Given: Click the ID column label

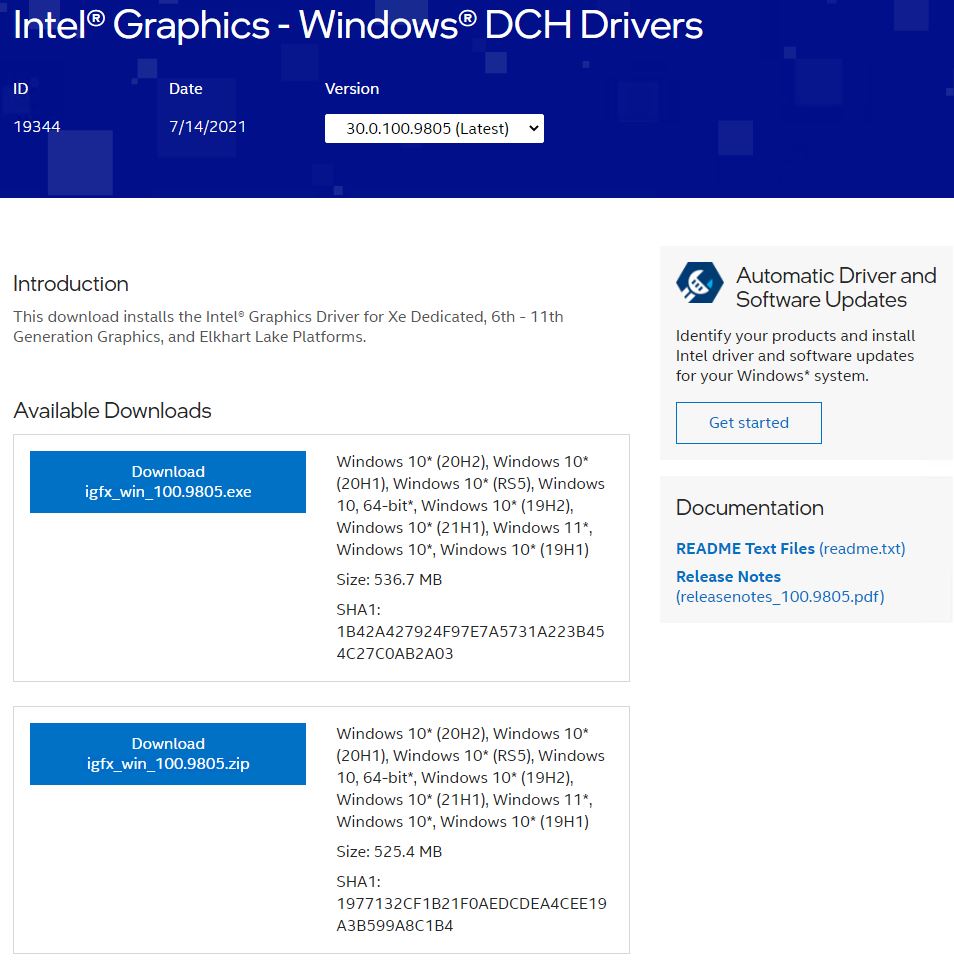Looking at the screenshot, I should point(21,88).
